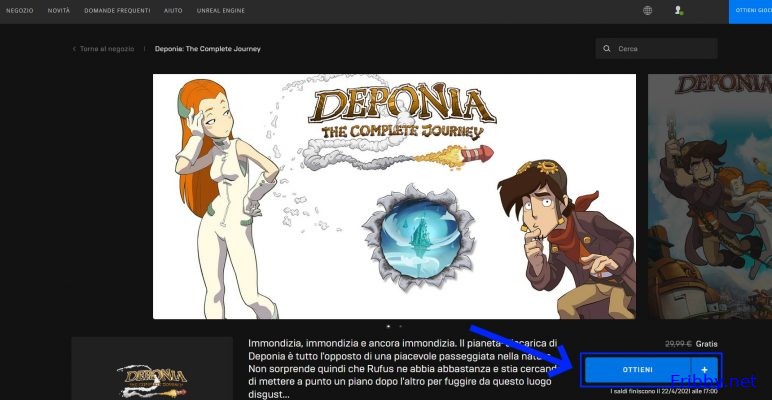Click the back chevron before Torna al negozio
This screenshot has width=772, height=400.
point(74,49)
